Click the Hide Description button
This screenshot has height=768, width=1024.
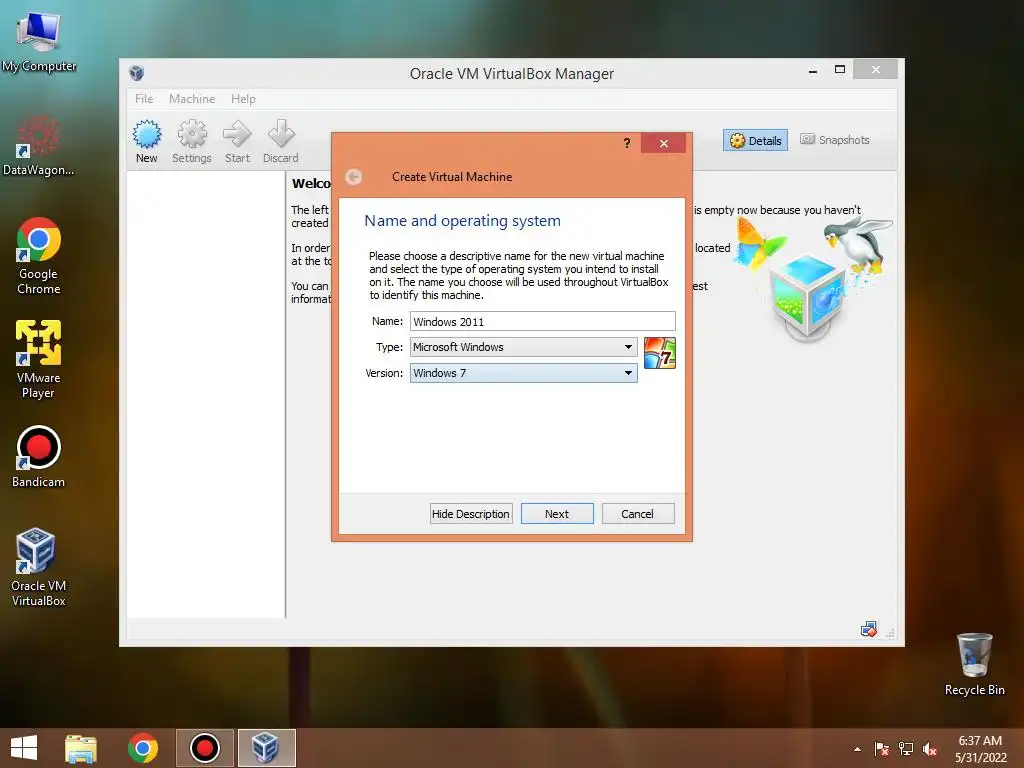471,514
